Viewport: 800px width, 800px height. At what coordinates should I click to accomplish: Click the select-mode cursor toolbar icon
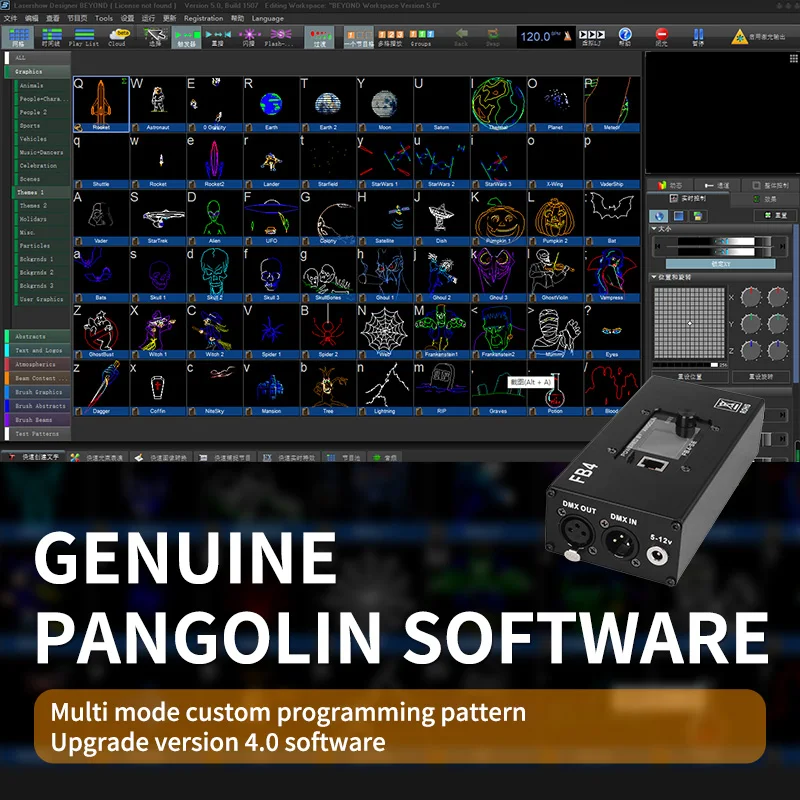coord(155,37)
